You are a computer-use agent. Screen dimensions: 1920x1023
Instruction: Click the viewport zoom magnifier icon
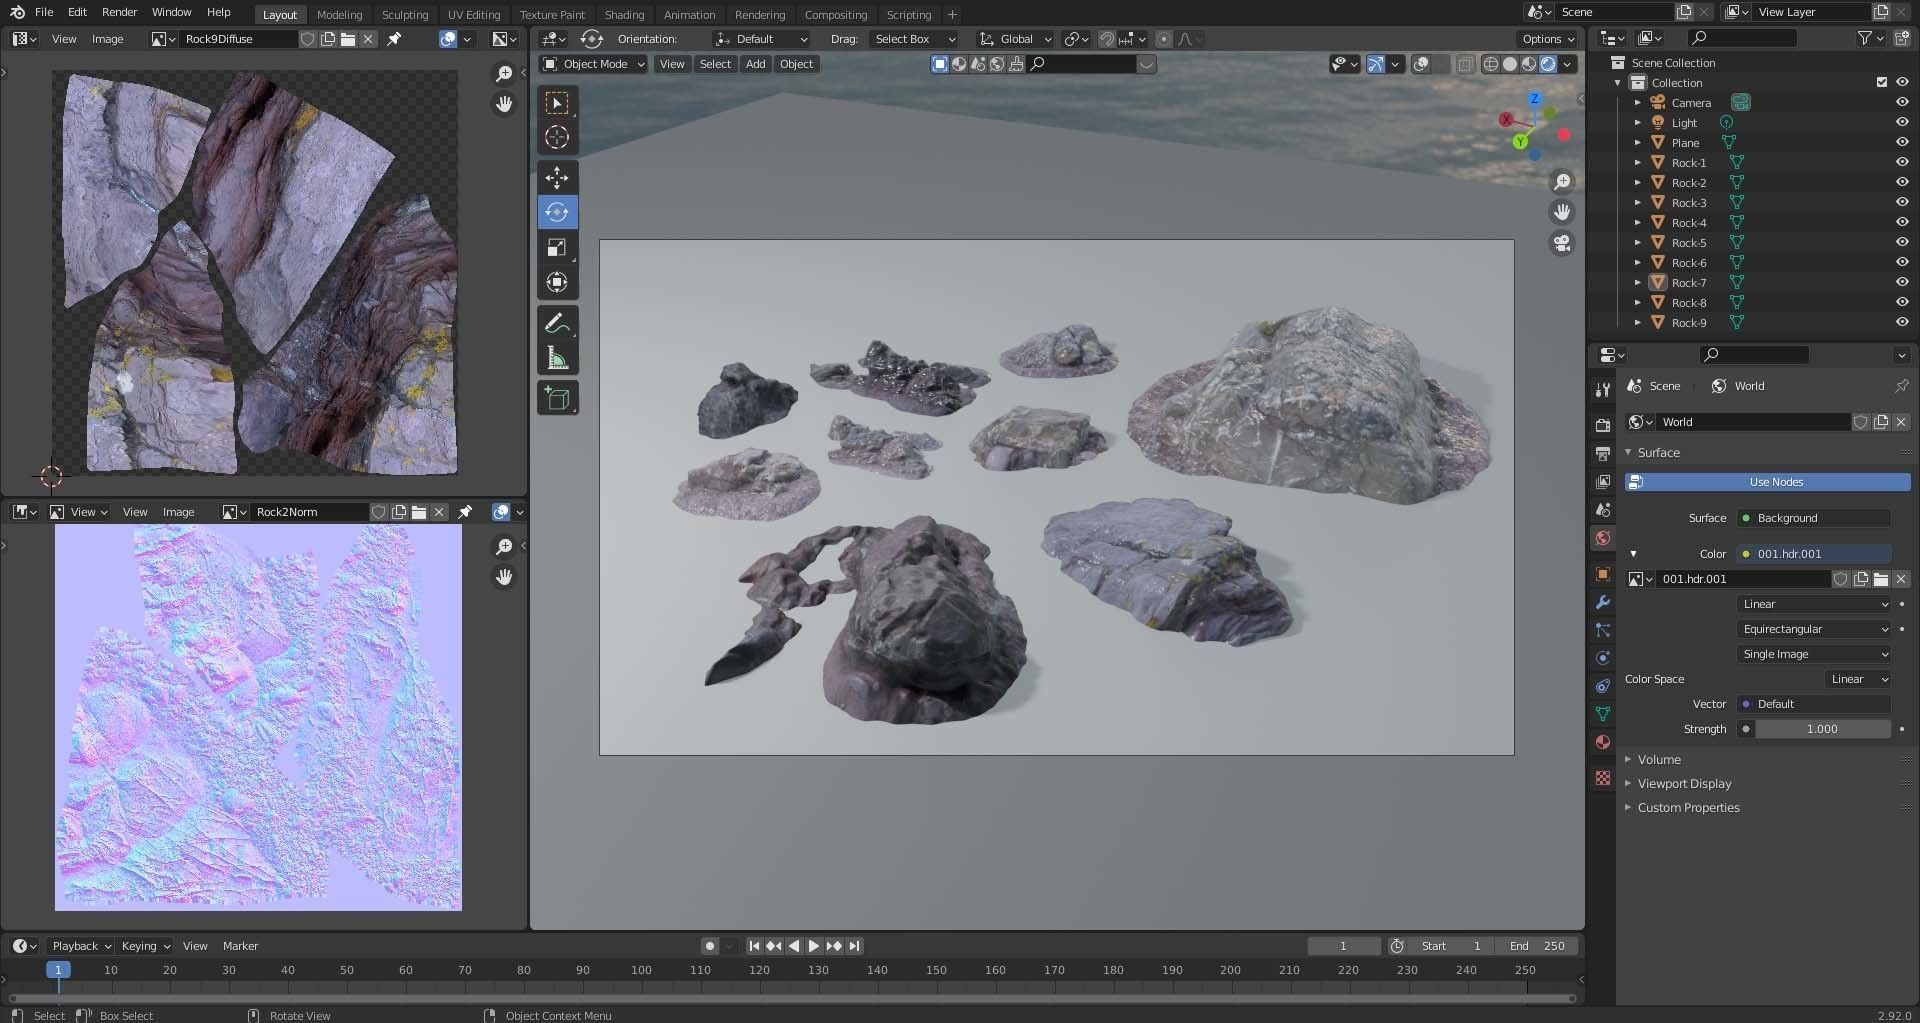1562,182
